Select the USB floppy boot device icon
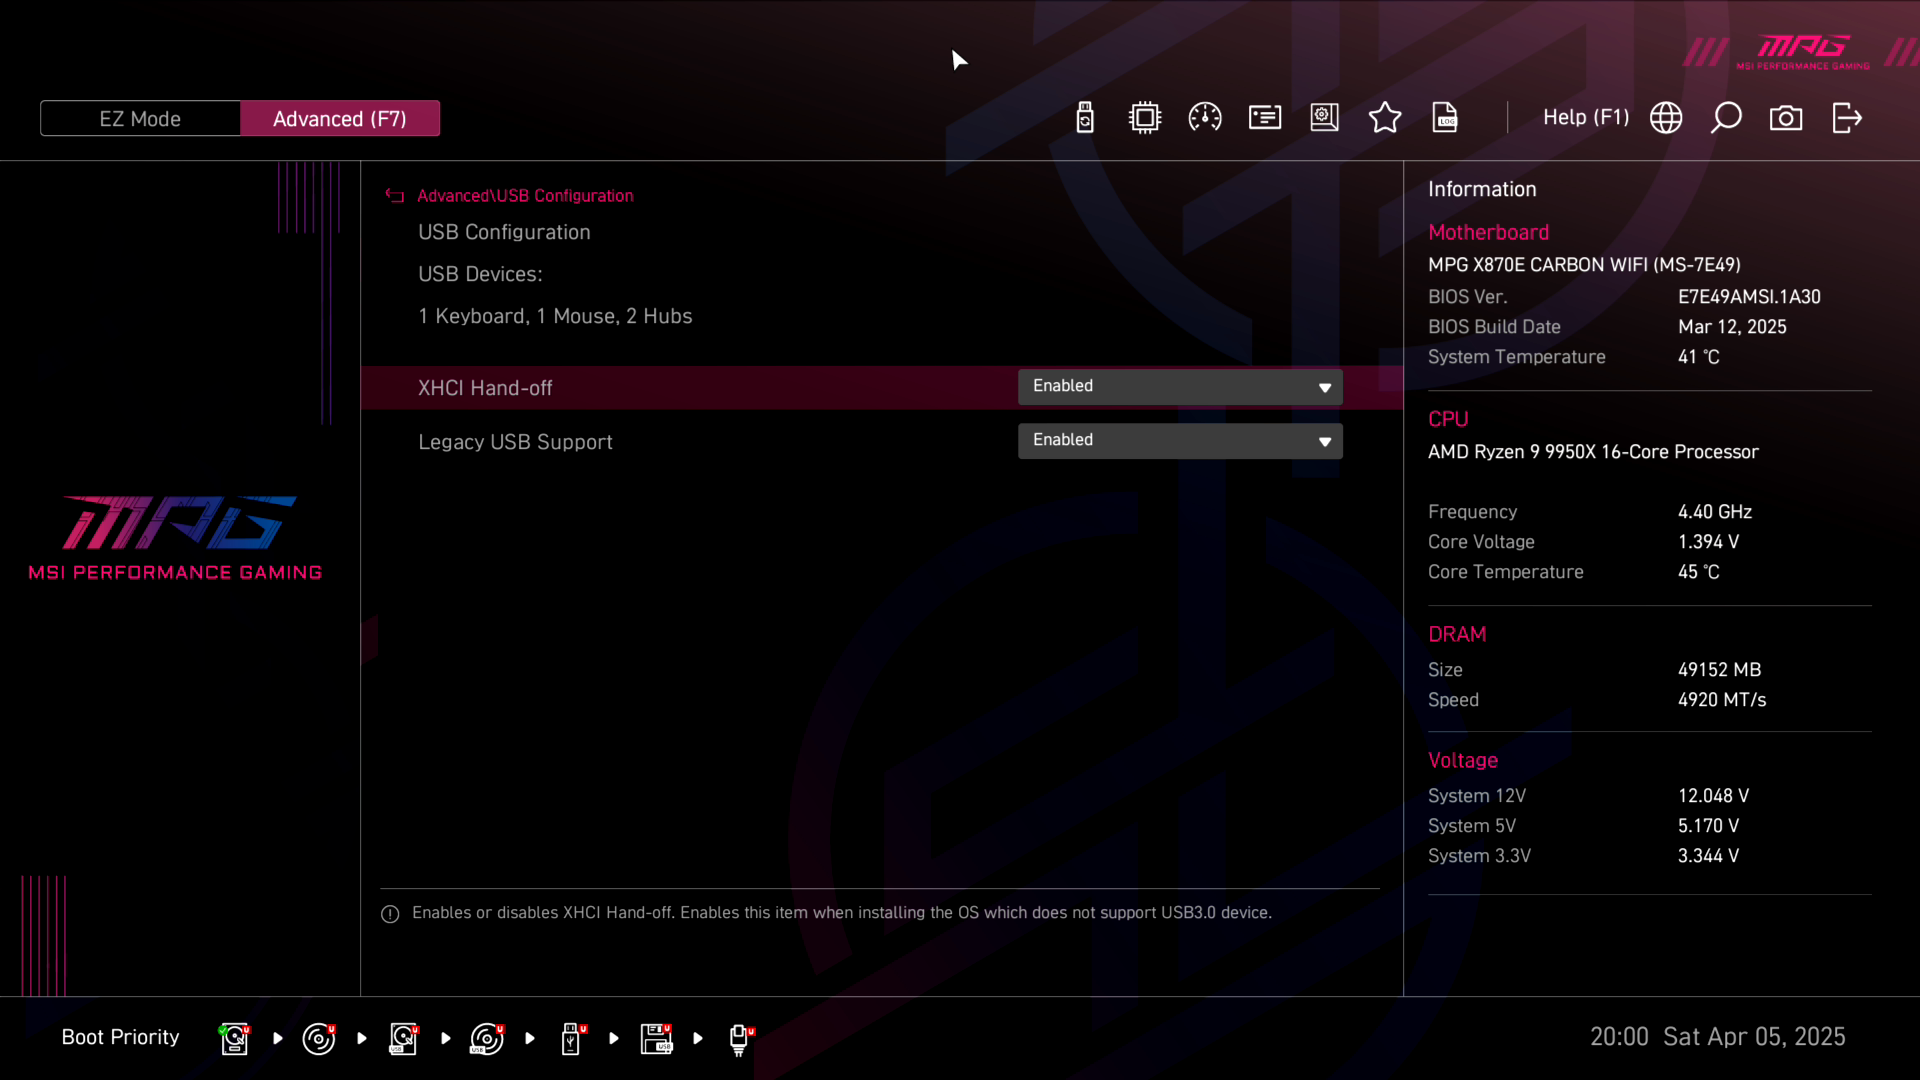The width and height of the screenshot is (1920, 1080). pos(656,1039)
